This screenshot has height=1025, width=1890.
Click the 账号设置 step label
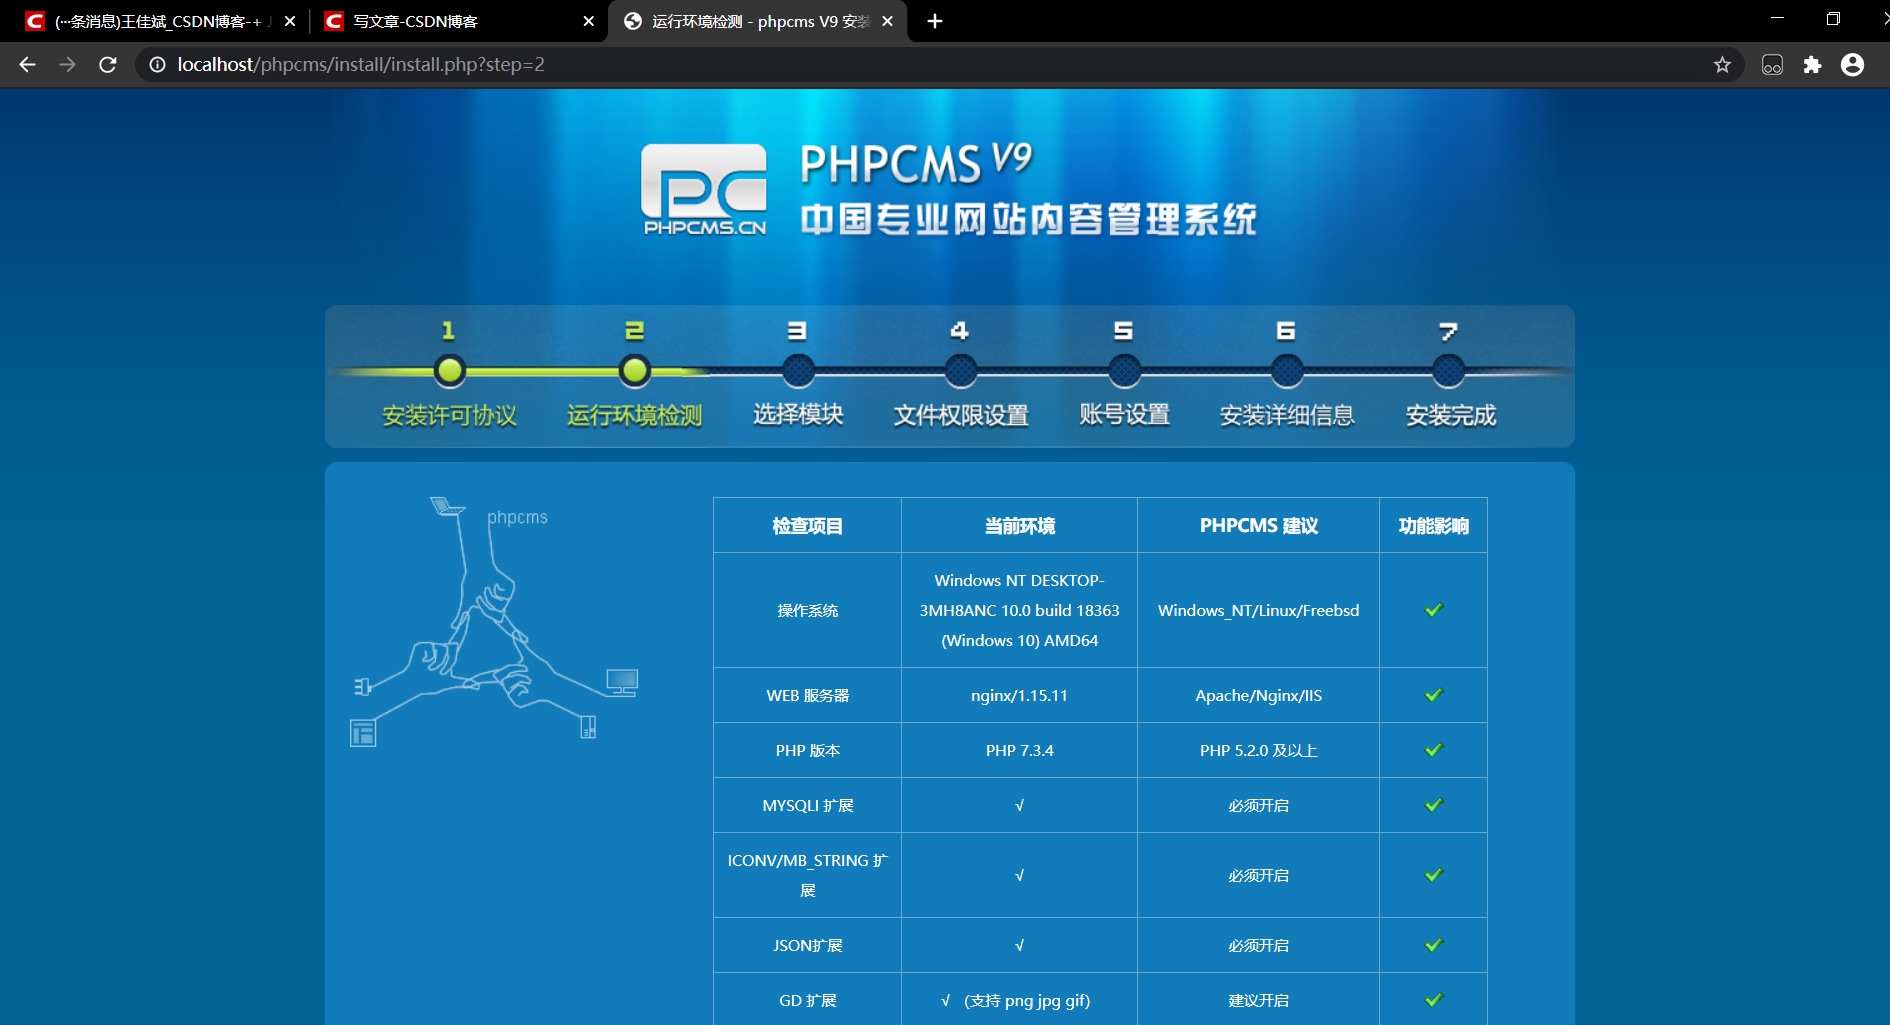coord(1124,415)
